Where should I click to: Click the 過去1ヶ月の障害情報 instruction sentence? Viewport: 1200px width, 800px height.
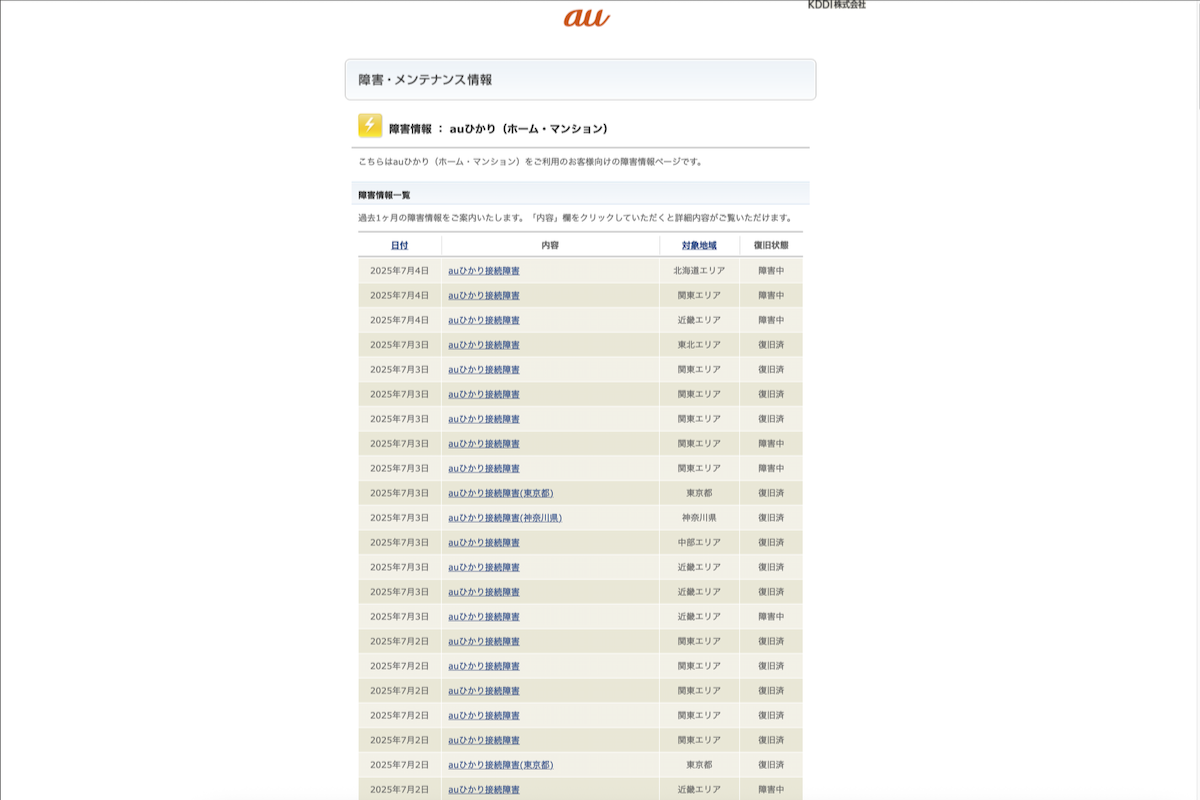(x=577, y=218)
